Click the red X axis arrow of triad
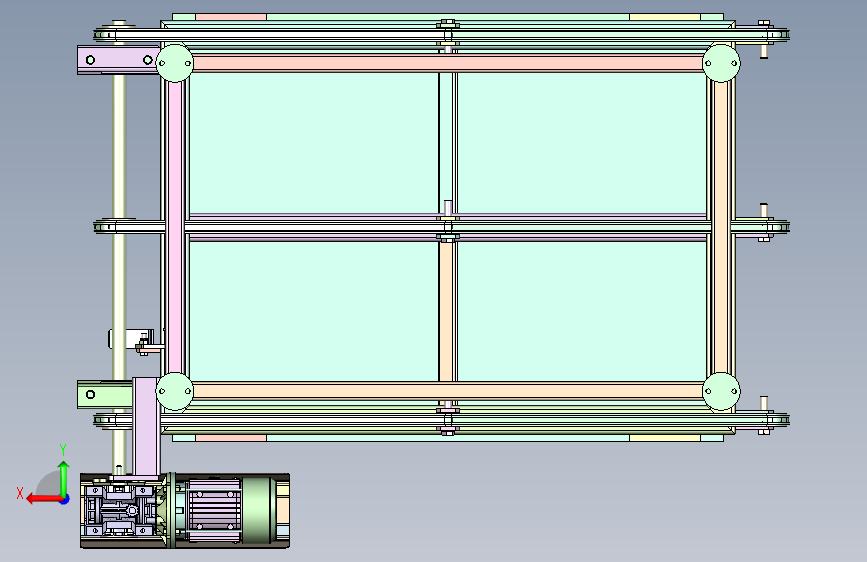Viewport: 867px width, 562px height. [43, 499]
